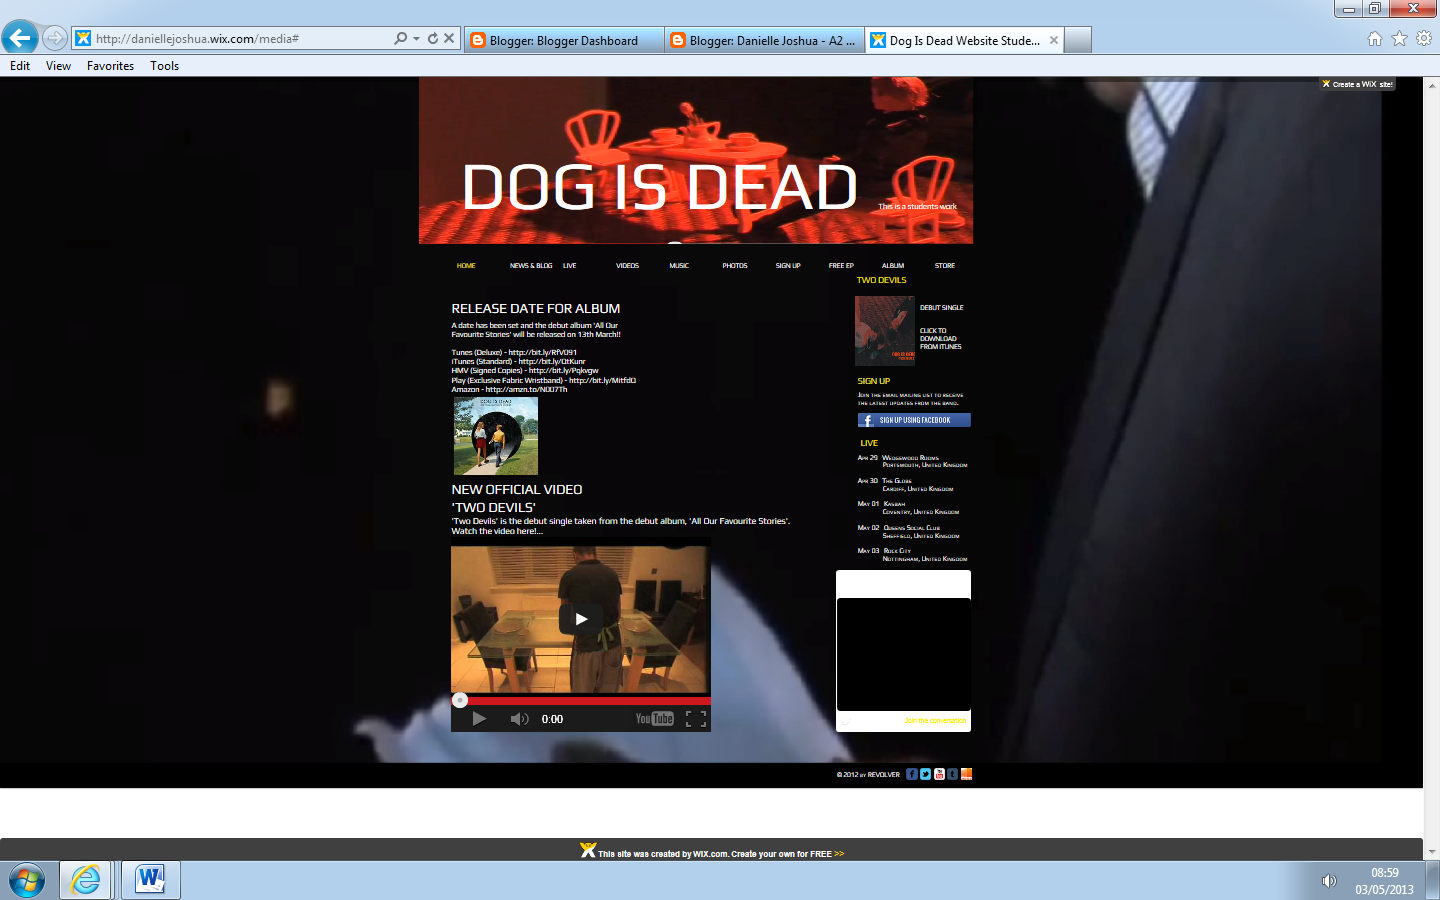Viewport: 1440px width, 900px height.
Task: Open the SIGN UP nav link
Action: pyautogui.click(x=788, y=266)
